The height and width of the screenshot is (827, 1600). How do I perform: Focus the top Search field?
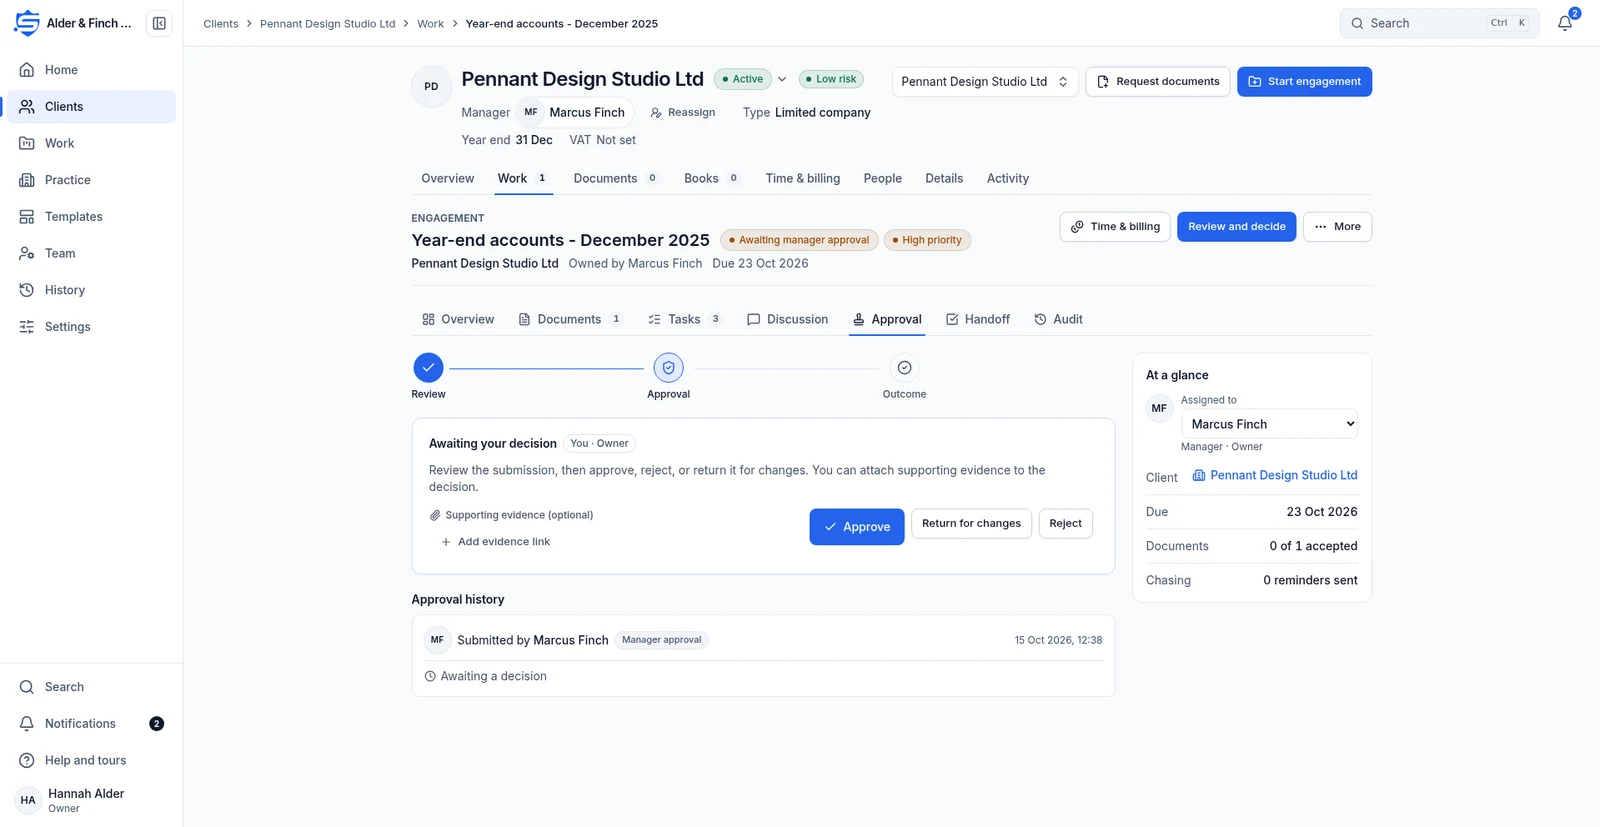(x=1439, y=23)
